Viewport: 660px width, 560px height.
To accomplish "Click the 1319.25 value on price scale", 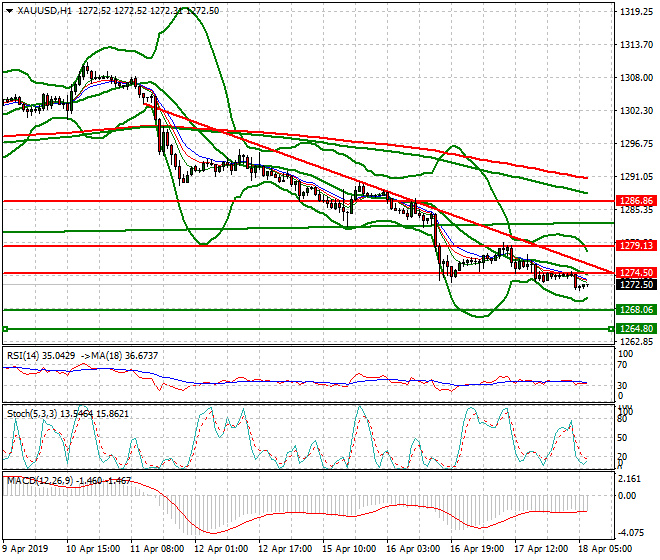I will point(635,13).
